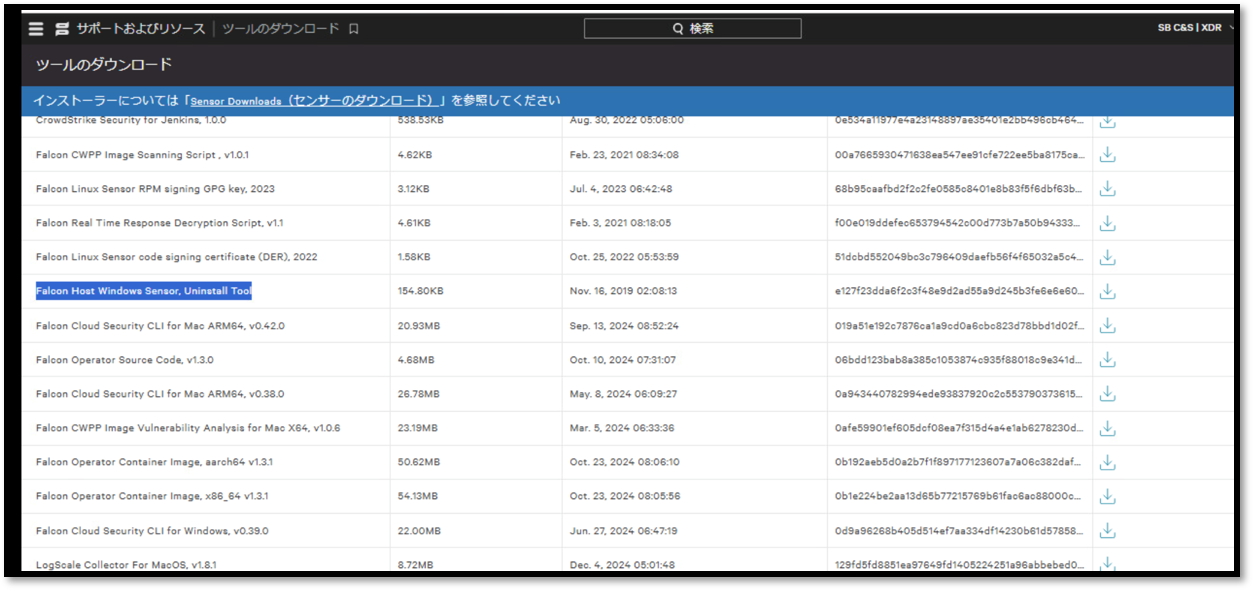Open the SB C&S | XDR account dropdown
1253x590 pixels.
coord(1195,28)
